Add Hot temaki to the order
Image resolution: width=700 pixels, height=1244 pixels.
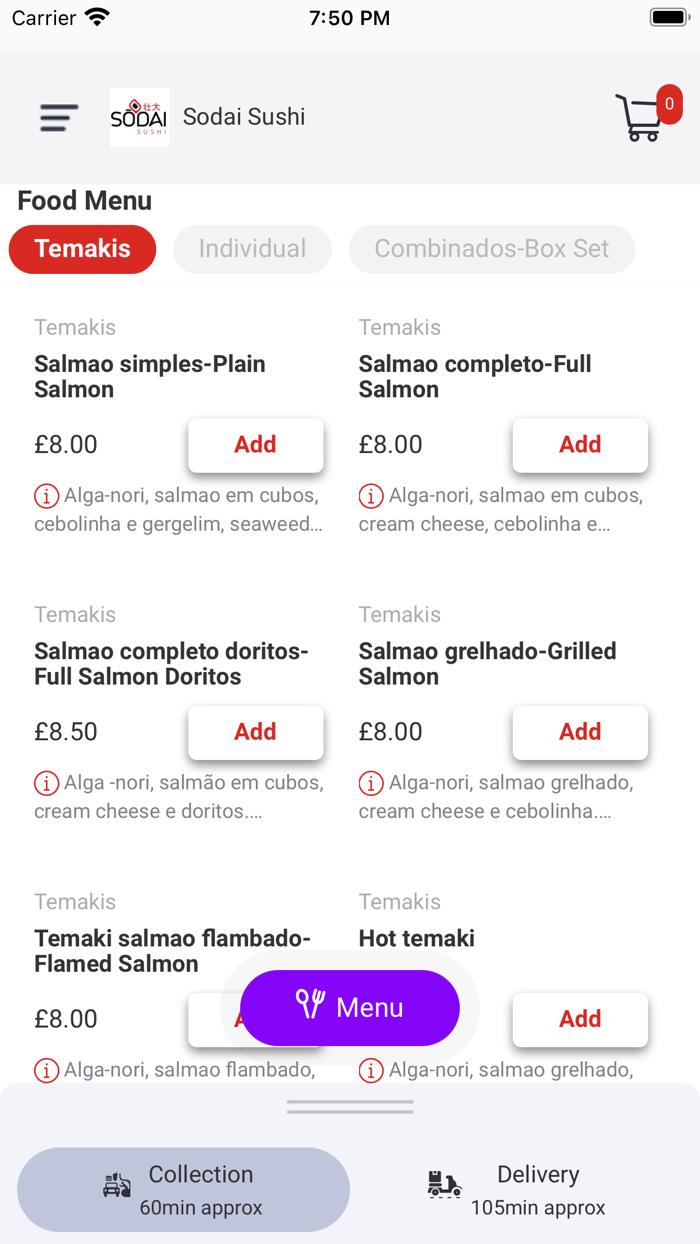coord(580,1018)
